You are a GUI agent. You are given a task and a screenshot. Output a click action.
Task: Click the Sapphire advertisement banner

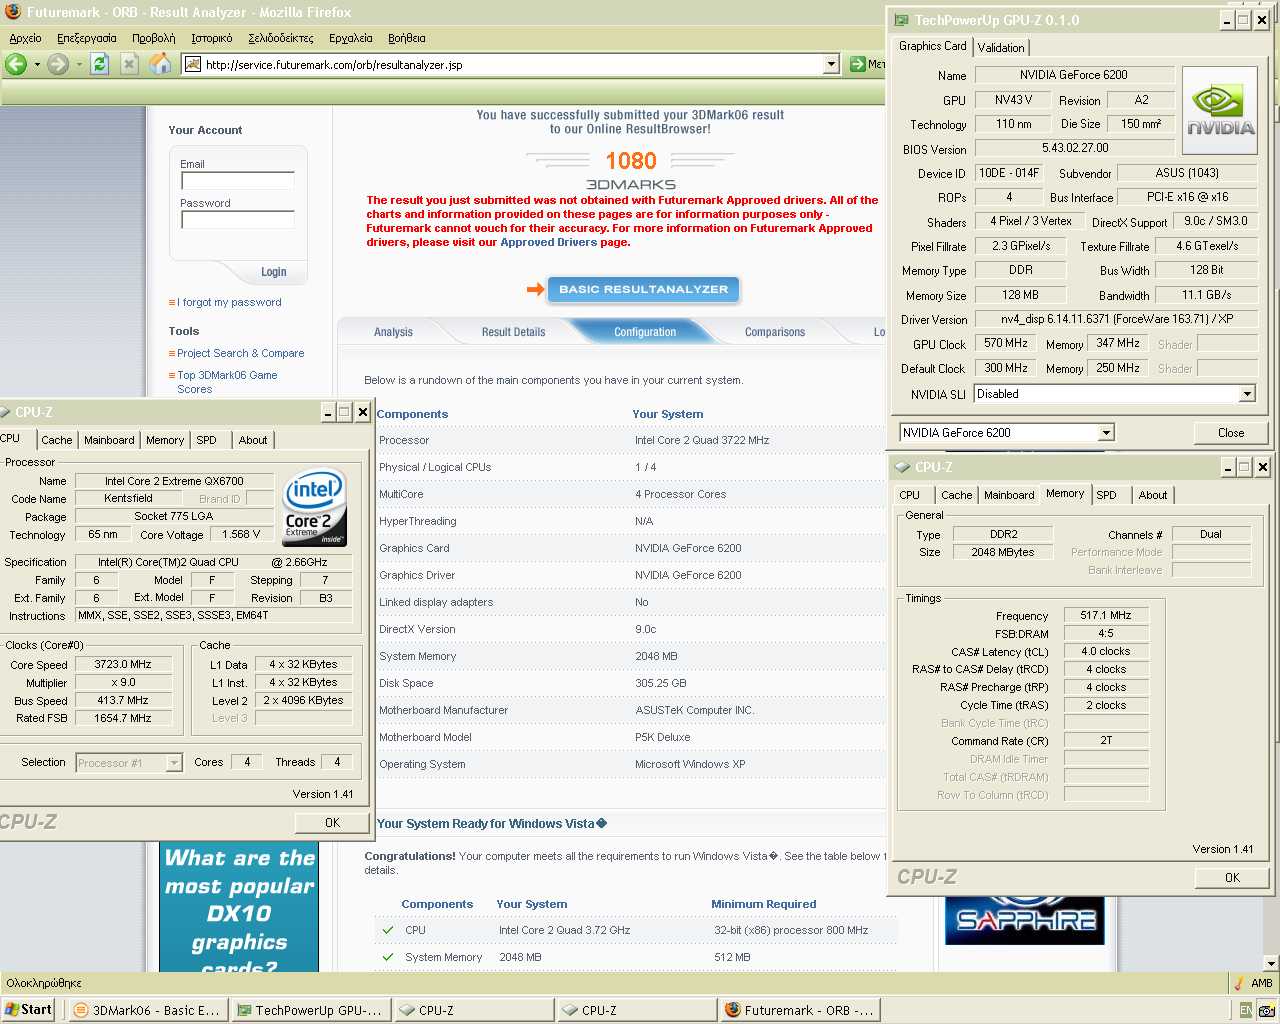click(1026, 921)
